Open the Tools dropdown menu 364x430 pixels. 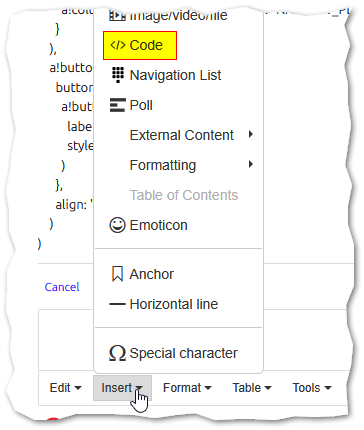click(x=312, y=388)
